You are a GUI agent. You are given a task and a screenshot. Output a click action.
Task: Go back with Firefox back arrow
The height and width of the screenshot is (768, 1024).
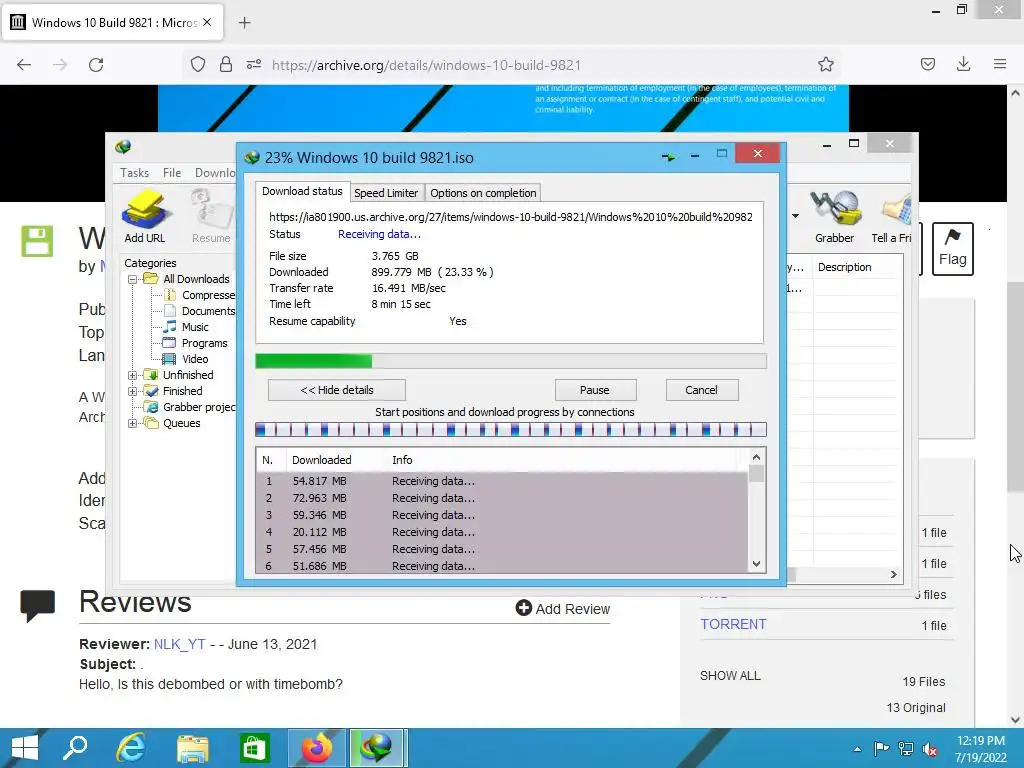click(24, 65)
